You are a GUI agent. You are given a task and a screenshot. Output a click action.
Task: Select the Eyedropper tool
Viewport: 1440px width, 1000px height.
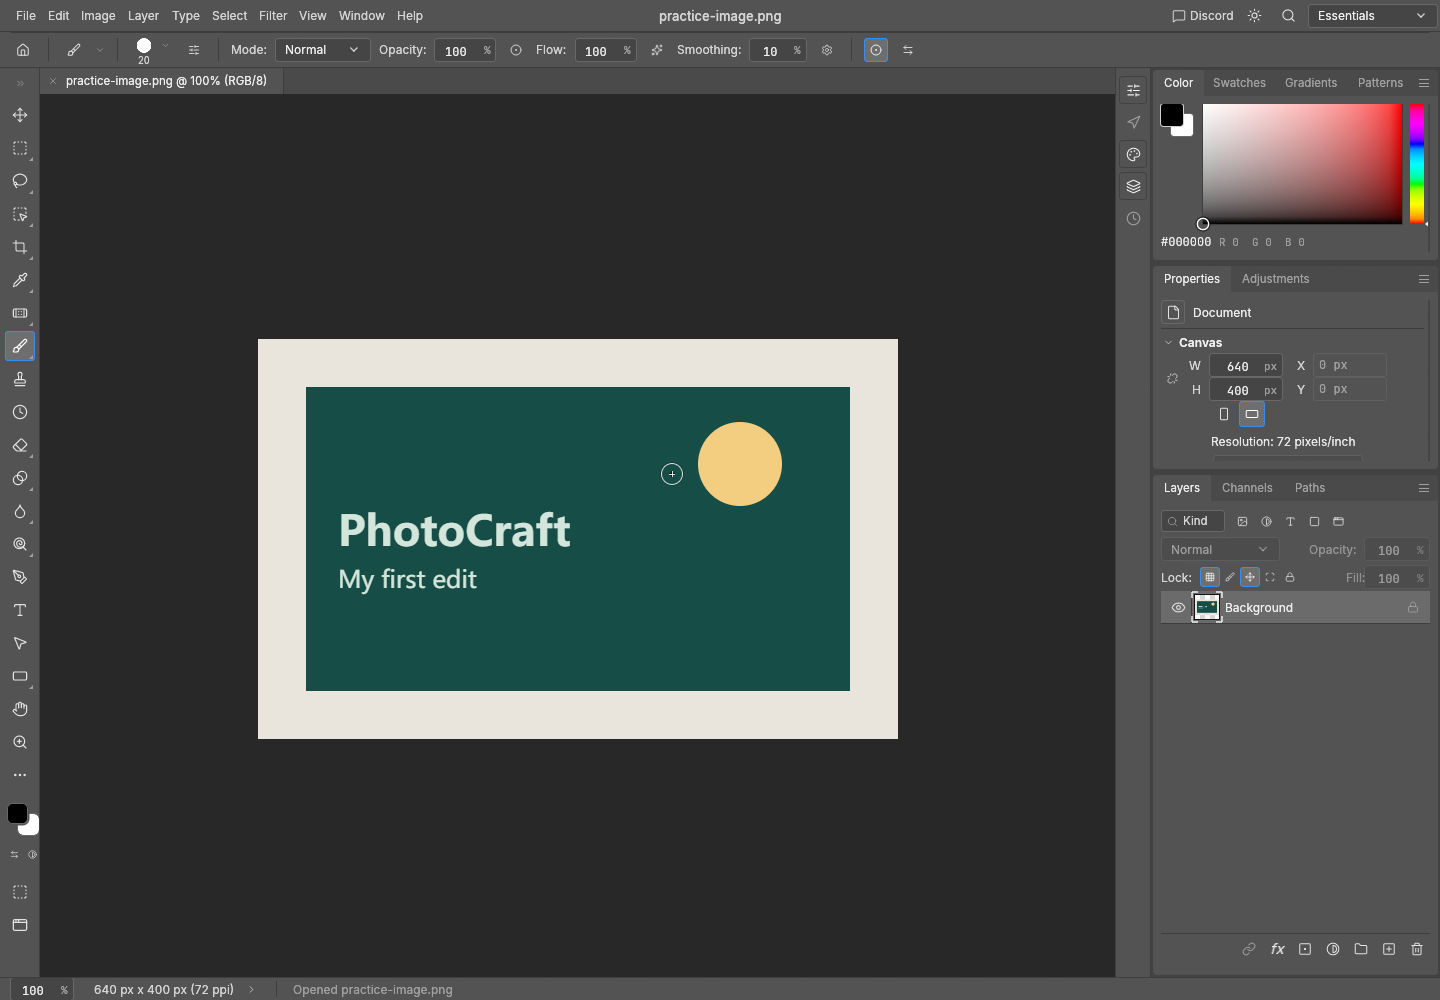[x=20, y=280]
